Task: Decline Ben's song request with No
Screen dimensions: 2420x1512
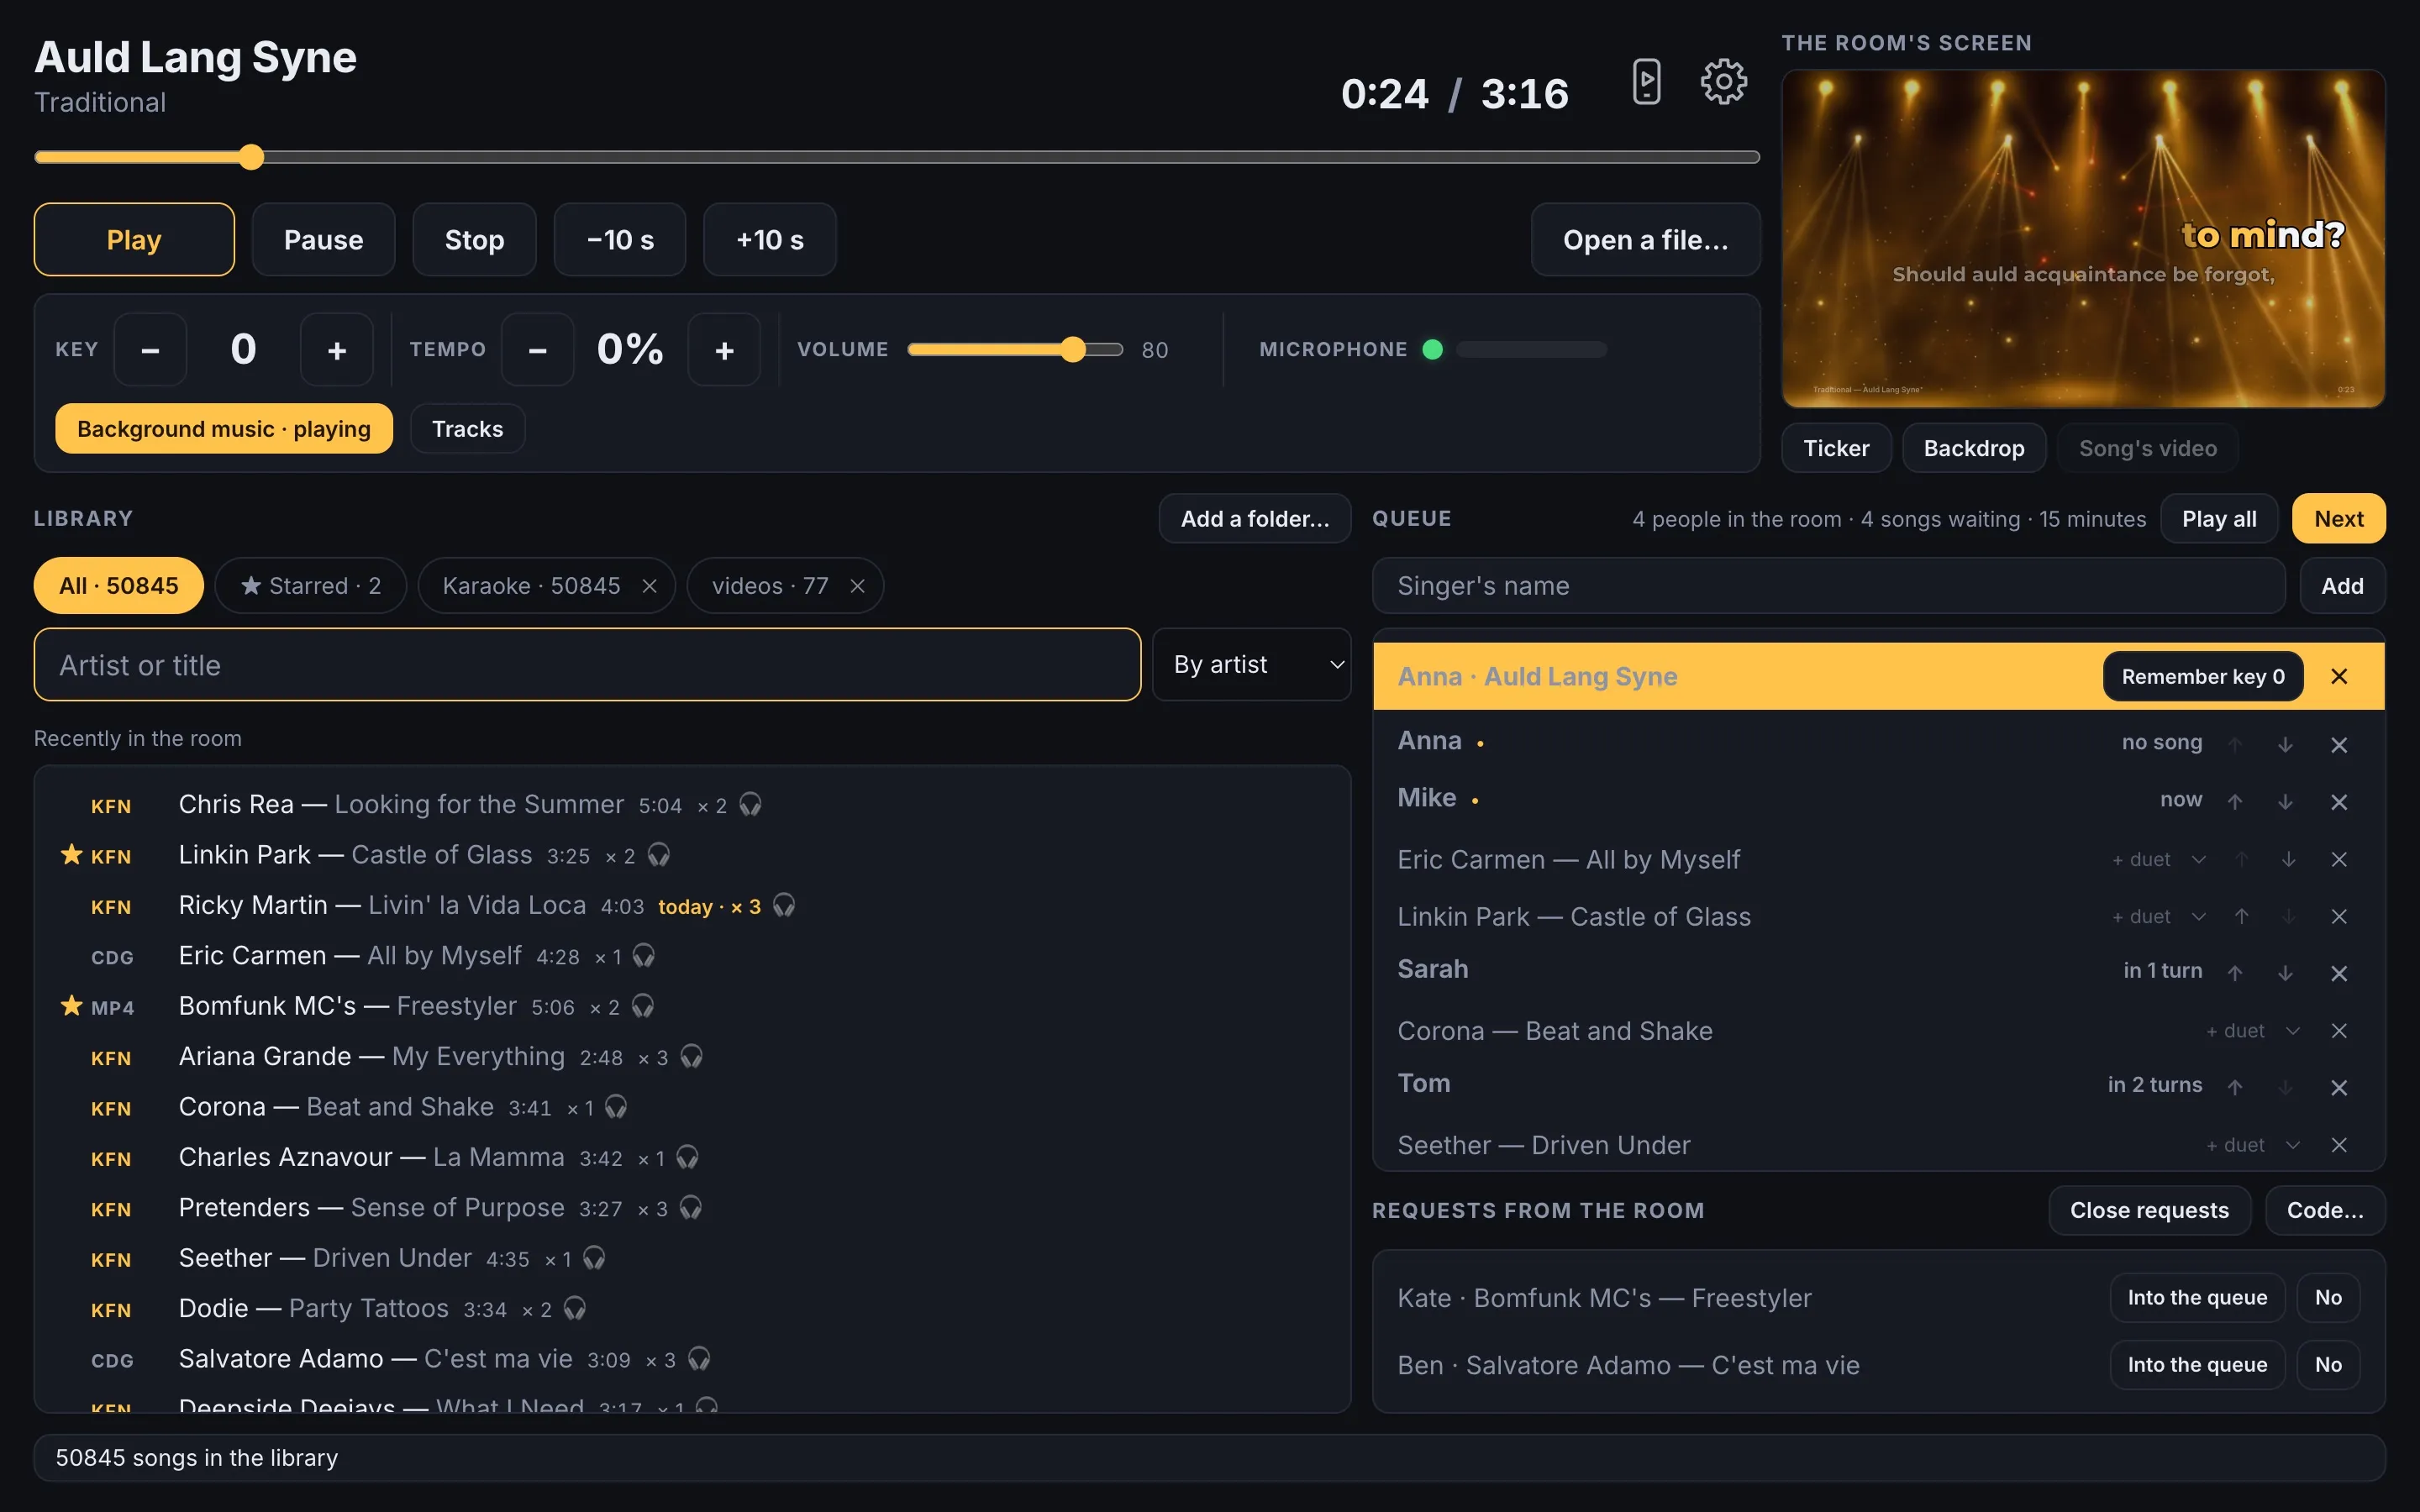Action: tap(2328, 1365)
